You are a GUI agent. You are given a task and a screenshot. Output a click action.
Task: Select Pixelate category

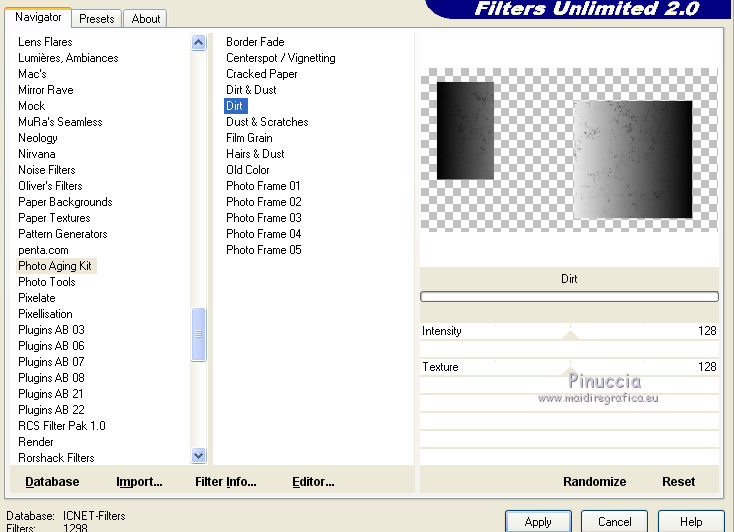(x=37, y=297)
